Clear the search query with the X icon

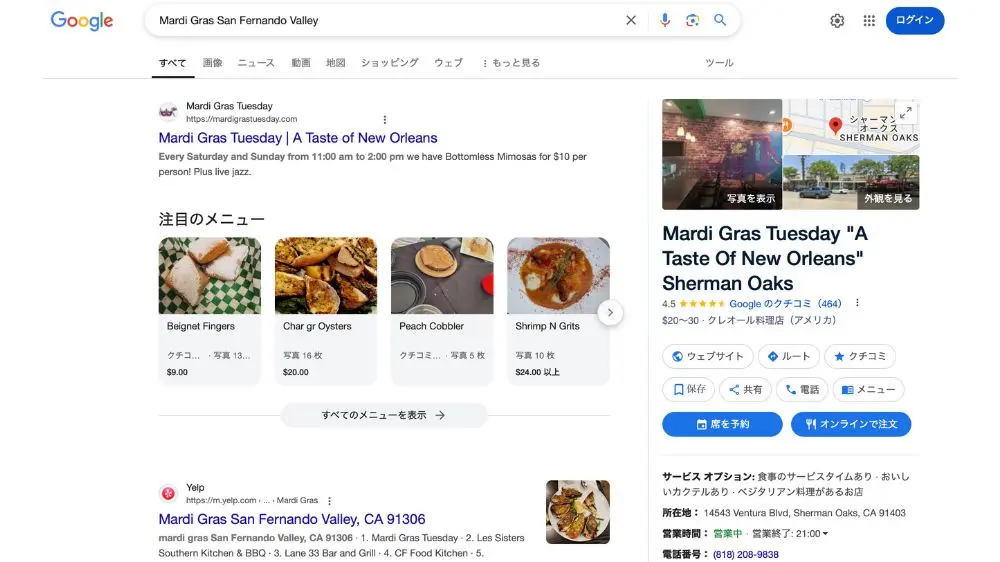coord(631,20)
